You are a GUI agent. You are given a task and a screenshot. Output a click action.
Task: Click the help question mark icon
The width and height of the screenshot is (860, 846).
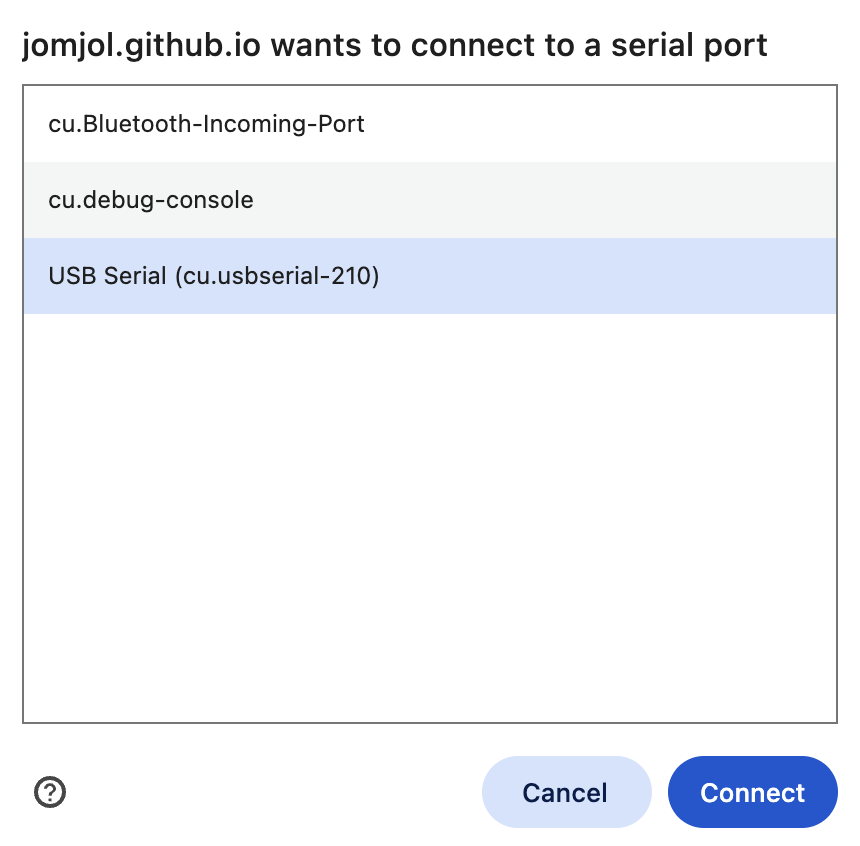coord(50,792)
